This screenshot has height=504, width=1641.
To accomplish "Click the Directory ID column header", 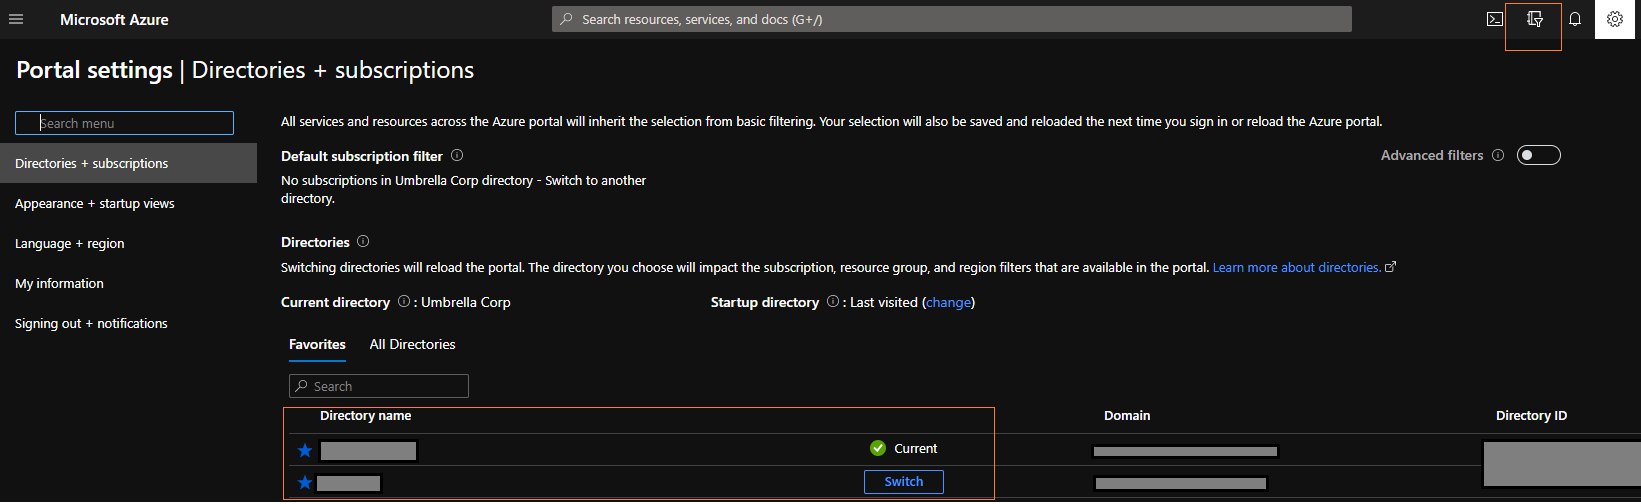I will [1531, 415].
